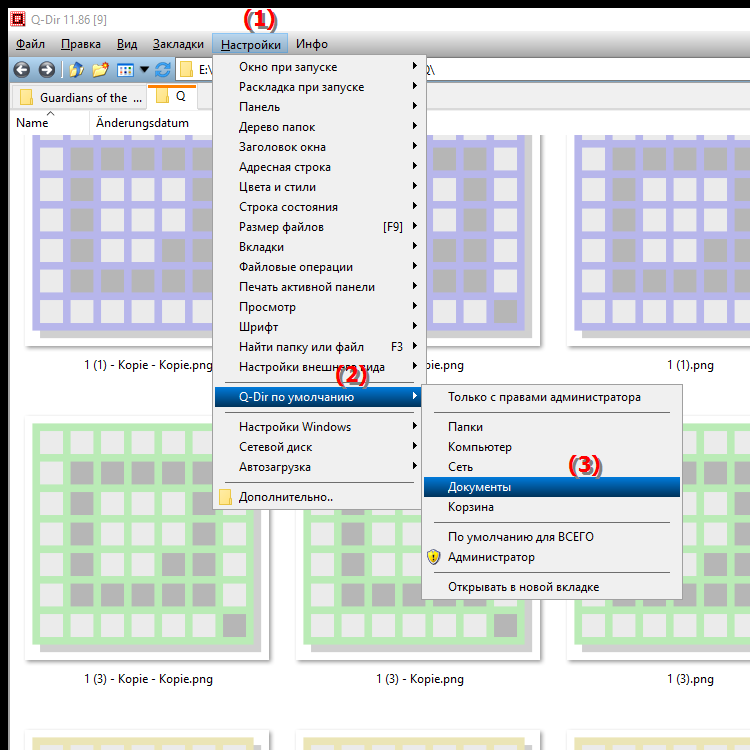
Task: Click the Настройки menu
Action: click(x=250, y=44)
